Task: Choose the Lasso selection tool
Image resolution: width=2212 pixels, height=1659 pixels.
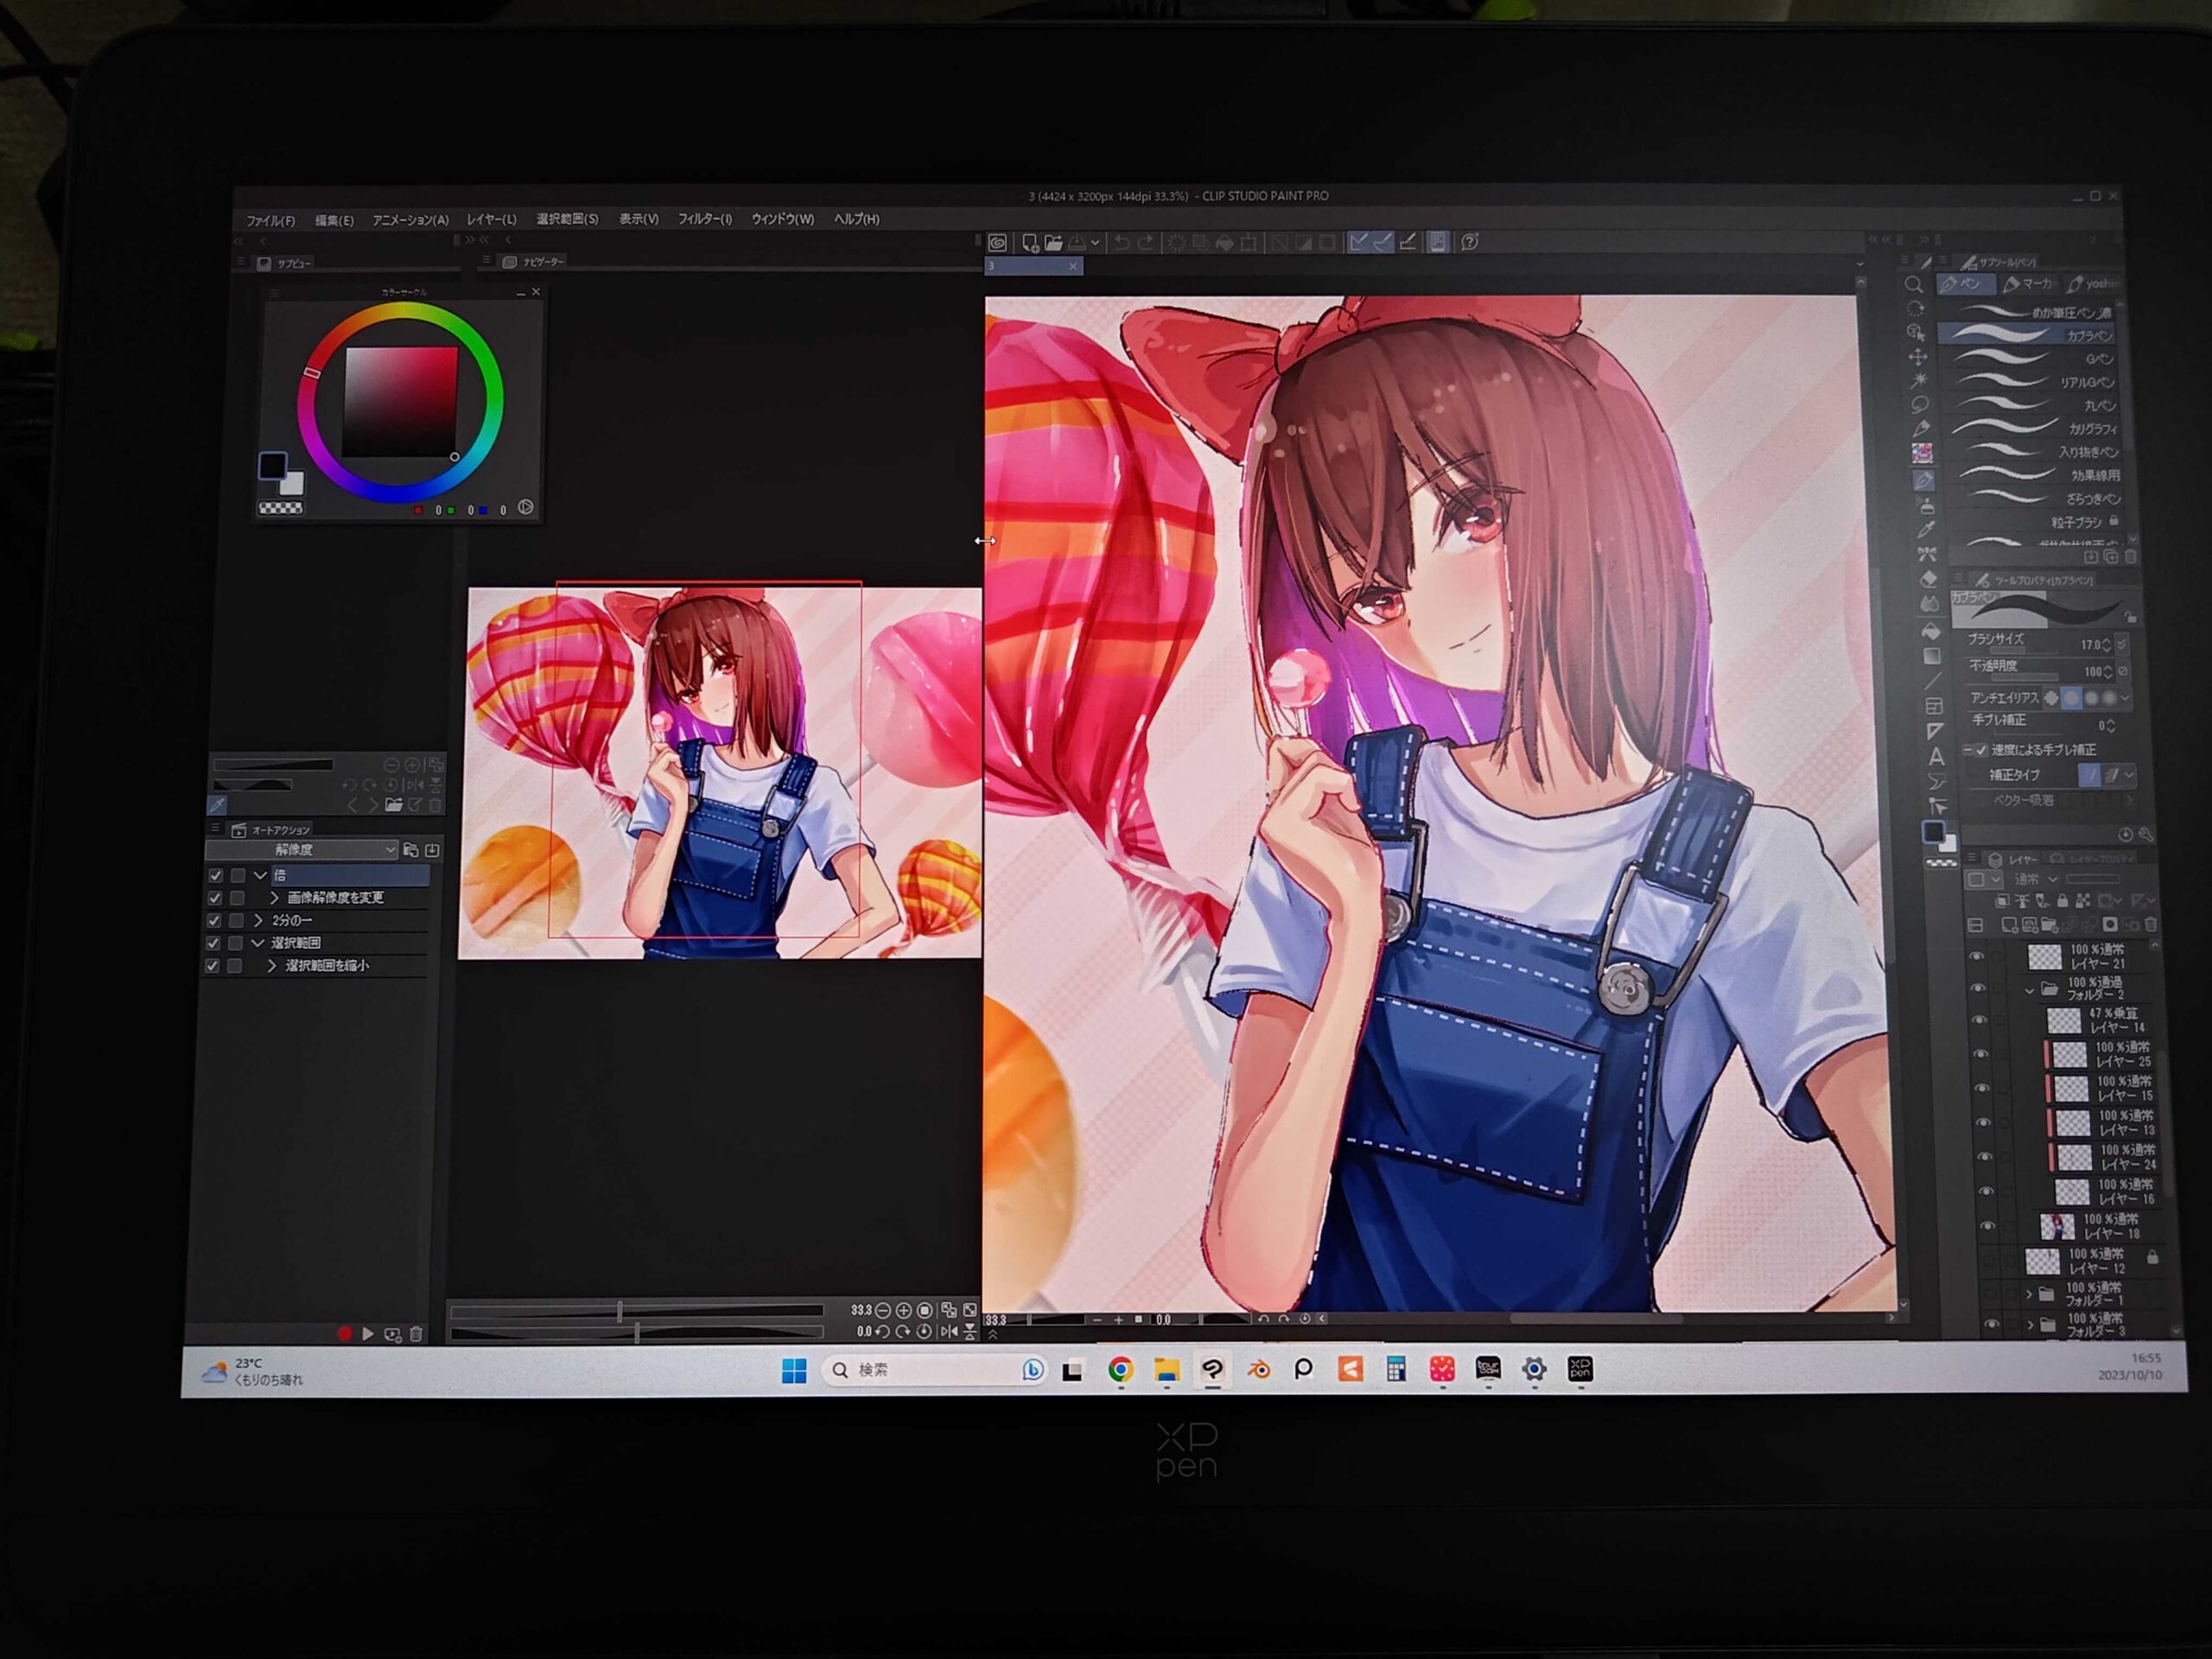Action: tap(1920, 404)
